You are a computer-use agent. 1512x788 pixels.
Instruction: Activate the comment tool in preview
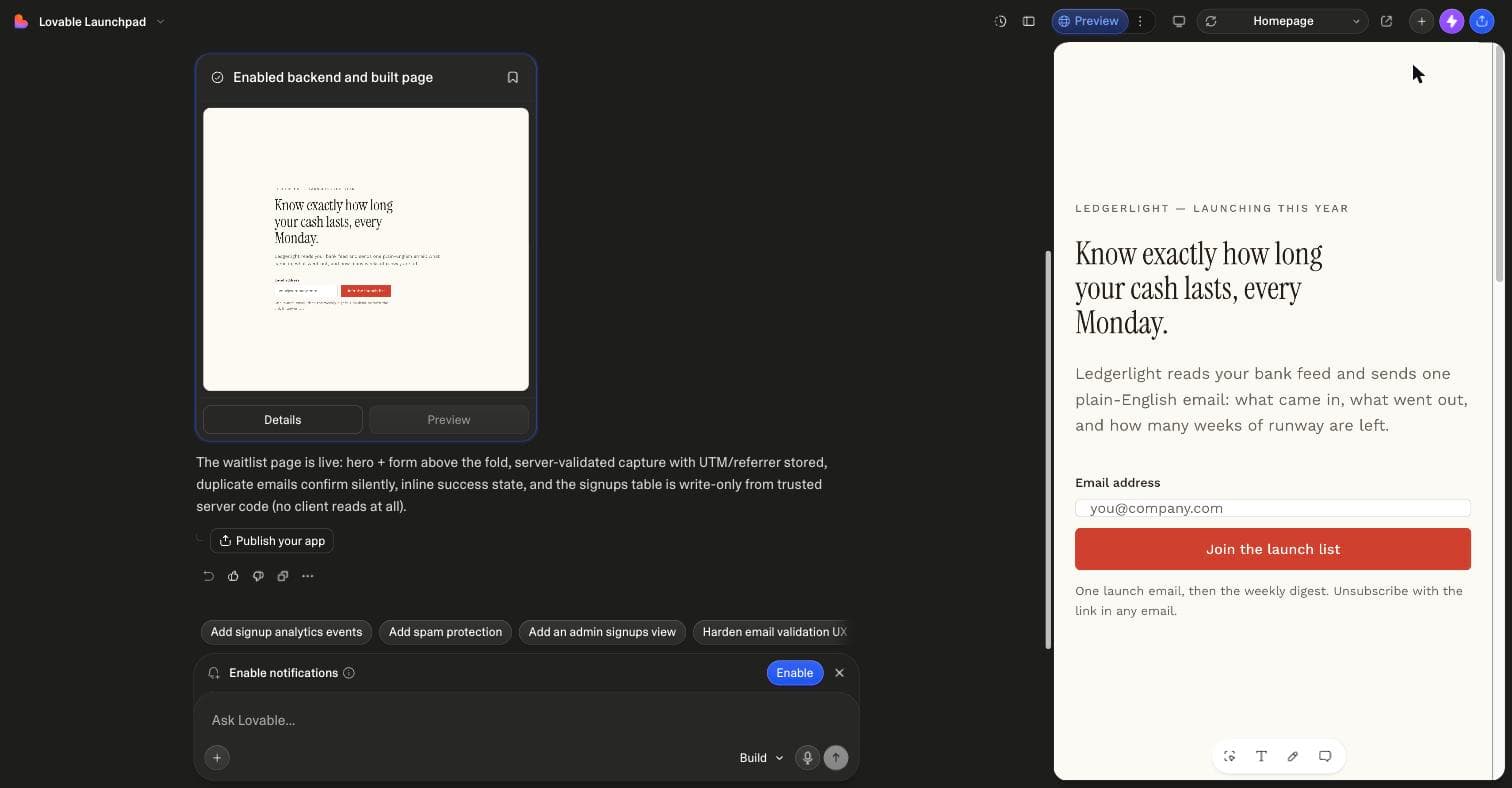click(x=1325, y=756)
